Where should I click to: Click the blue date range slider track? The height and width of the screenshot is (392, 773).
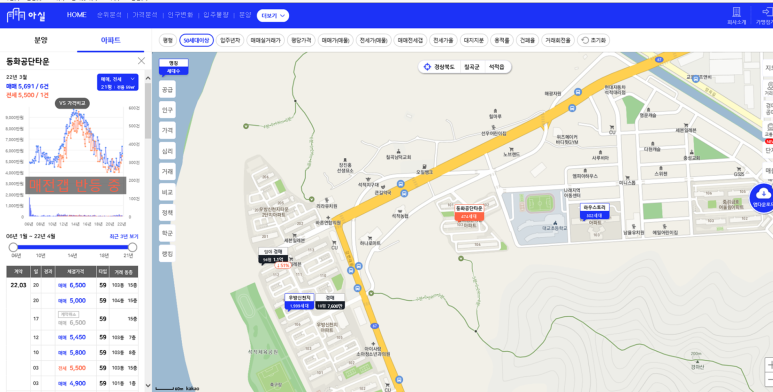tap(73, 247)
